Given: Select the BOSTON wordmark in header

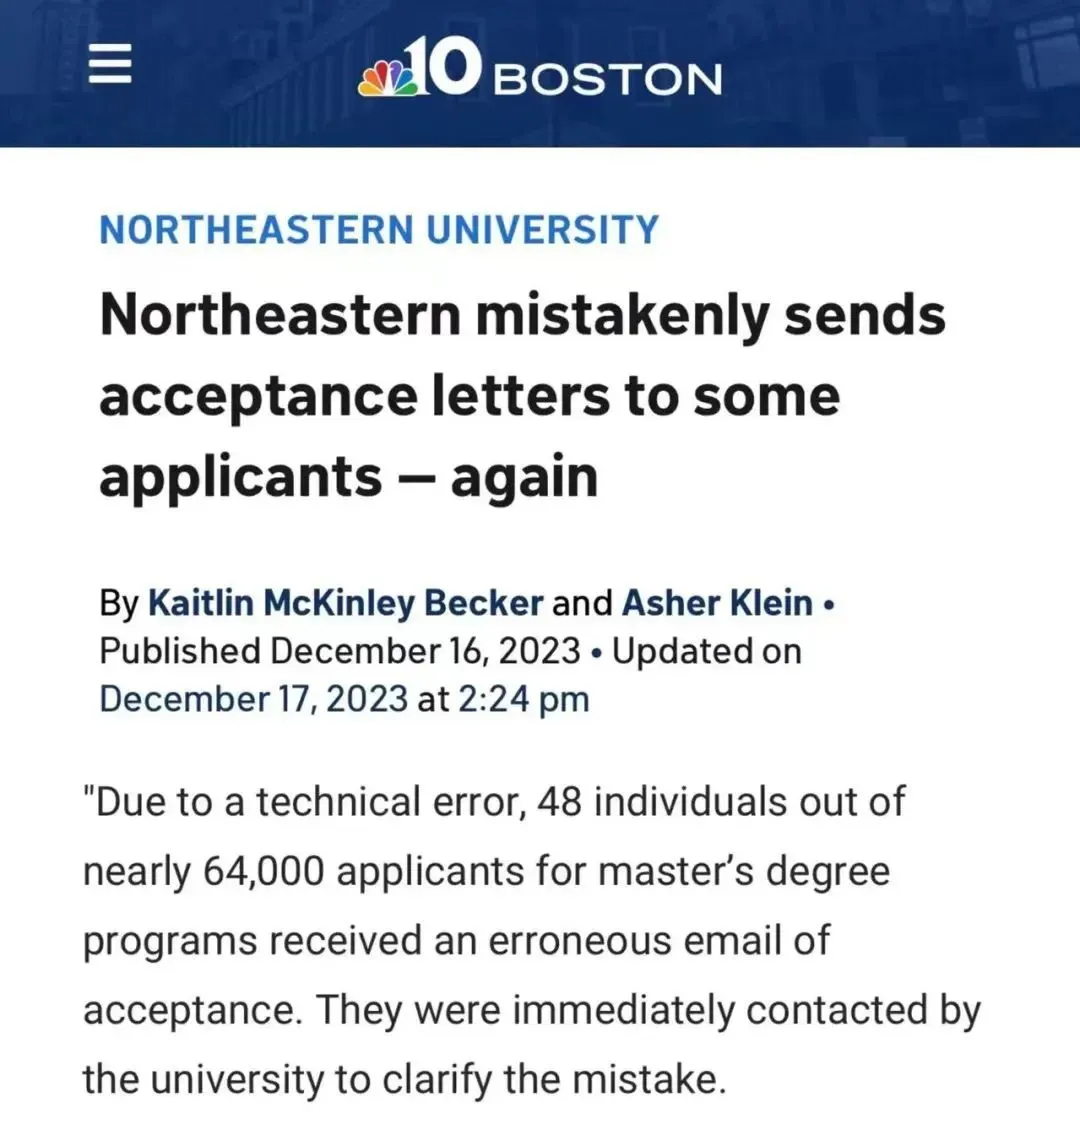Looking at the screenshot, I should coord(608,79).
